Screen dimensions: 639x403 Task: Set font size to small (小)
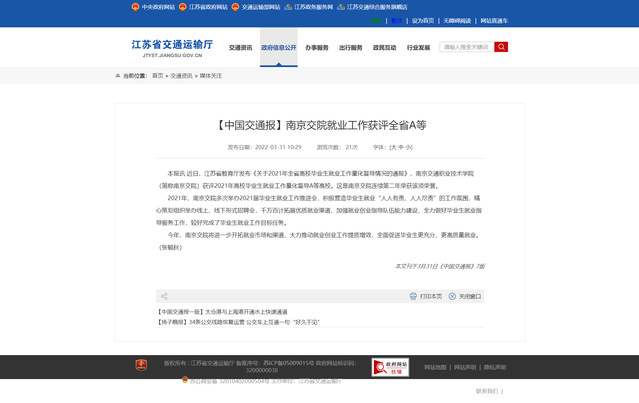408,147
